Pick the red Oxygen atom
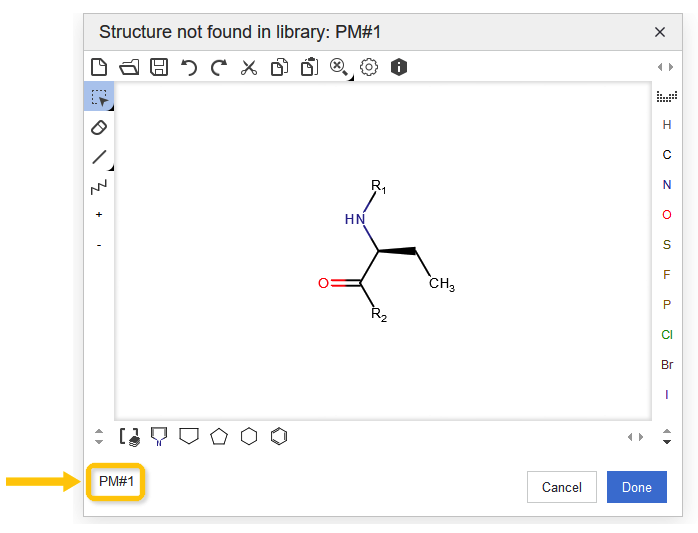Image resolution: width=698 pixels, height=533 pixels. coord(667,215)
